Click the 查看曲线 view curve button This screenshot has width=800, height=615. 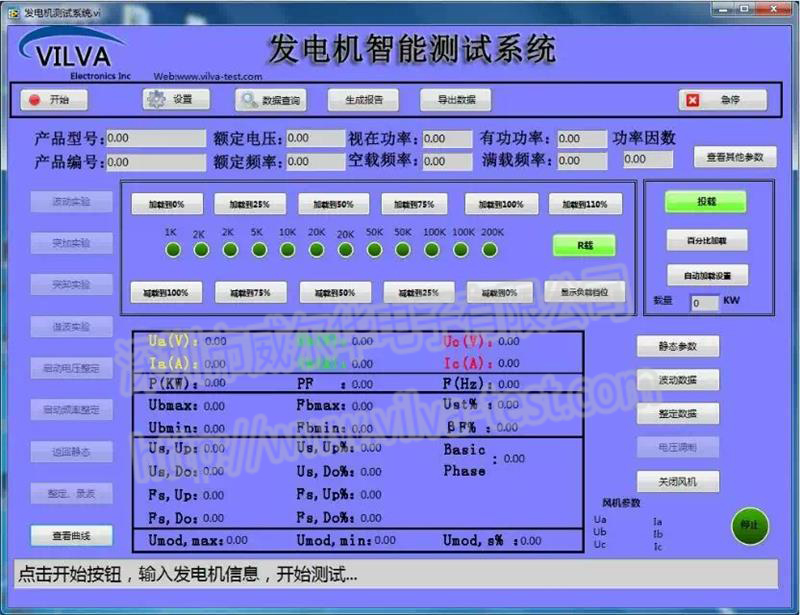(71, 536)
